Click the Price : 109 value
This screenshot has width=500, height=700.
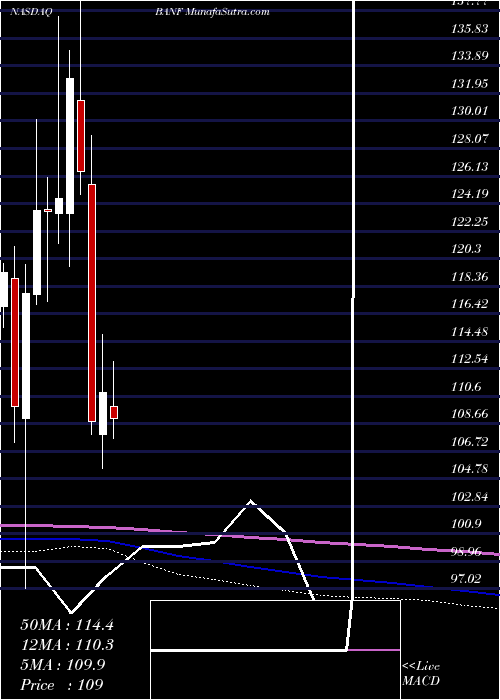(x=62, y=685)
